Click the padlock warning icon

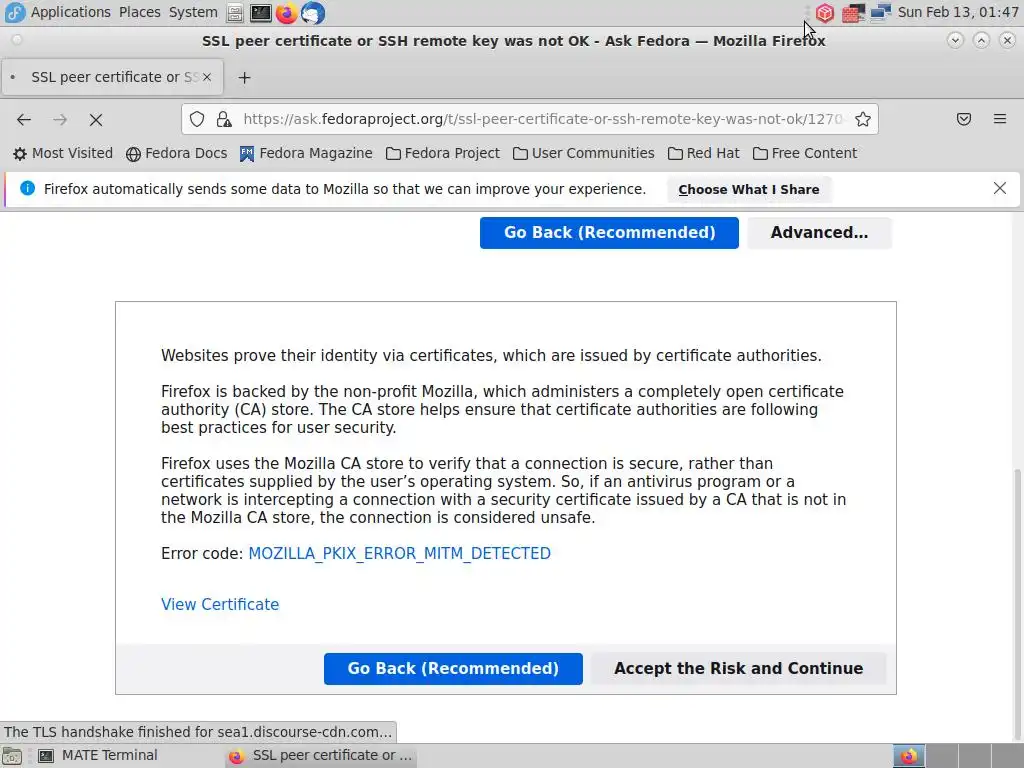pyautogui.click(x=224, y=119)
